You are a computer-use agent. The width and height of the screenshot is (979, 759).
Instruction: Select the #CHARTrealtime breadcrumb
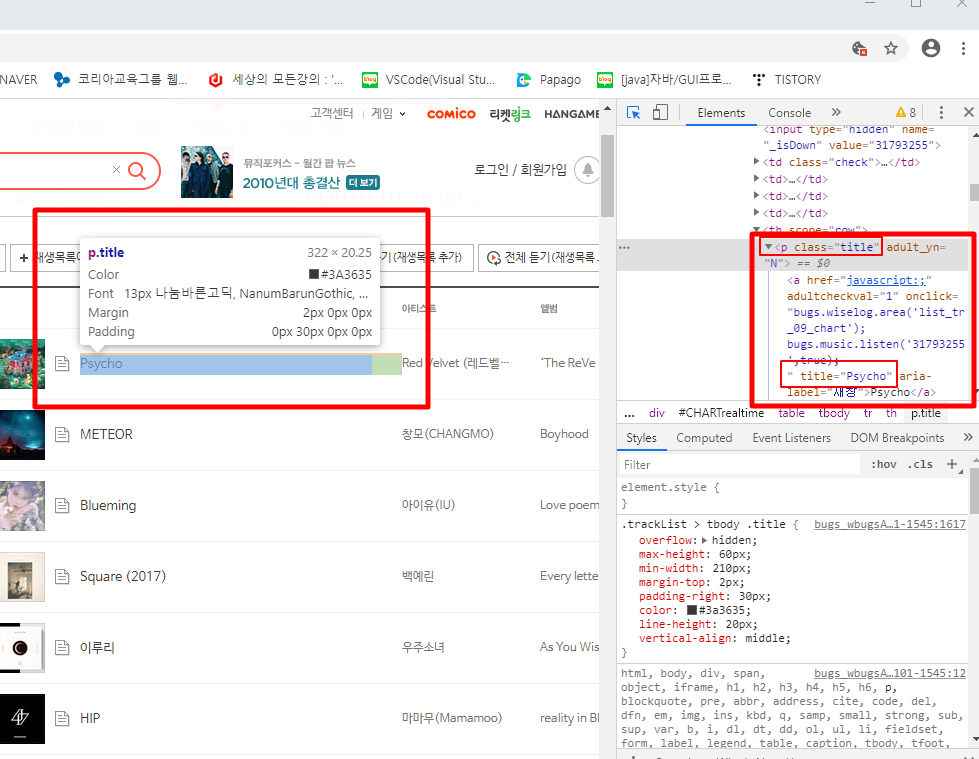coord(721,413)
